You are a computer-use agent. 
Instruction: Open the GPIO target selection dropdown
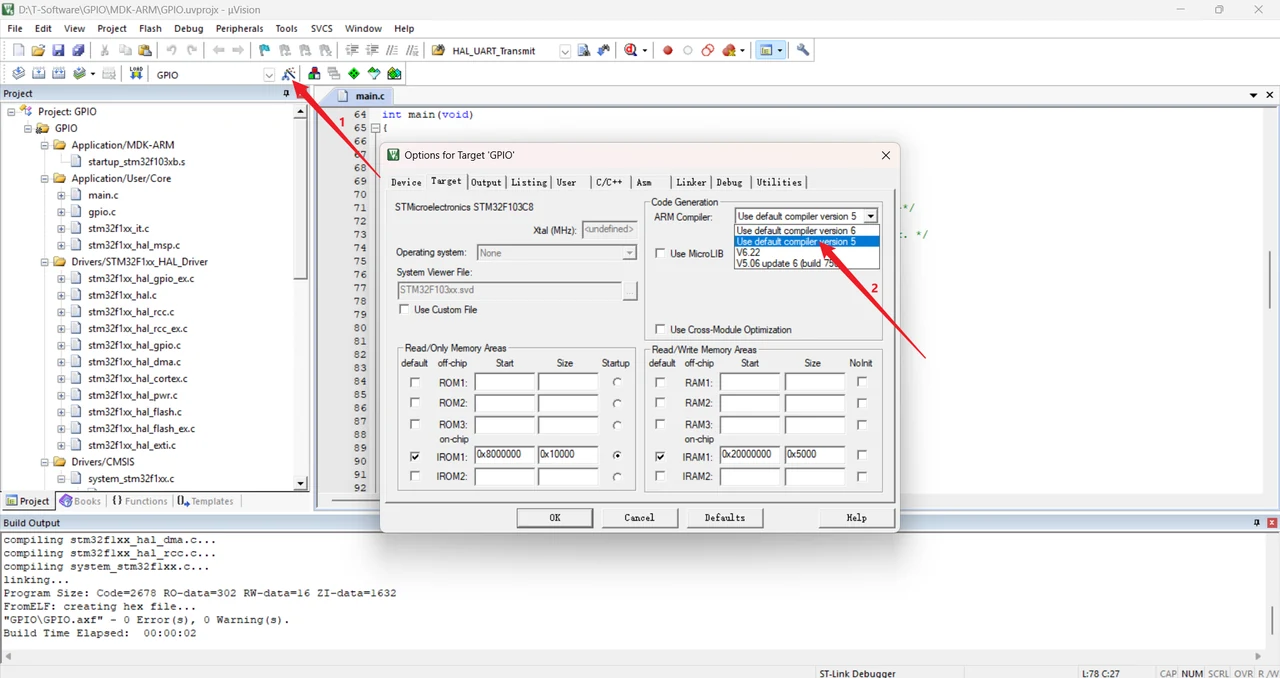pyautogui.click(x=269, y=75)
